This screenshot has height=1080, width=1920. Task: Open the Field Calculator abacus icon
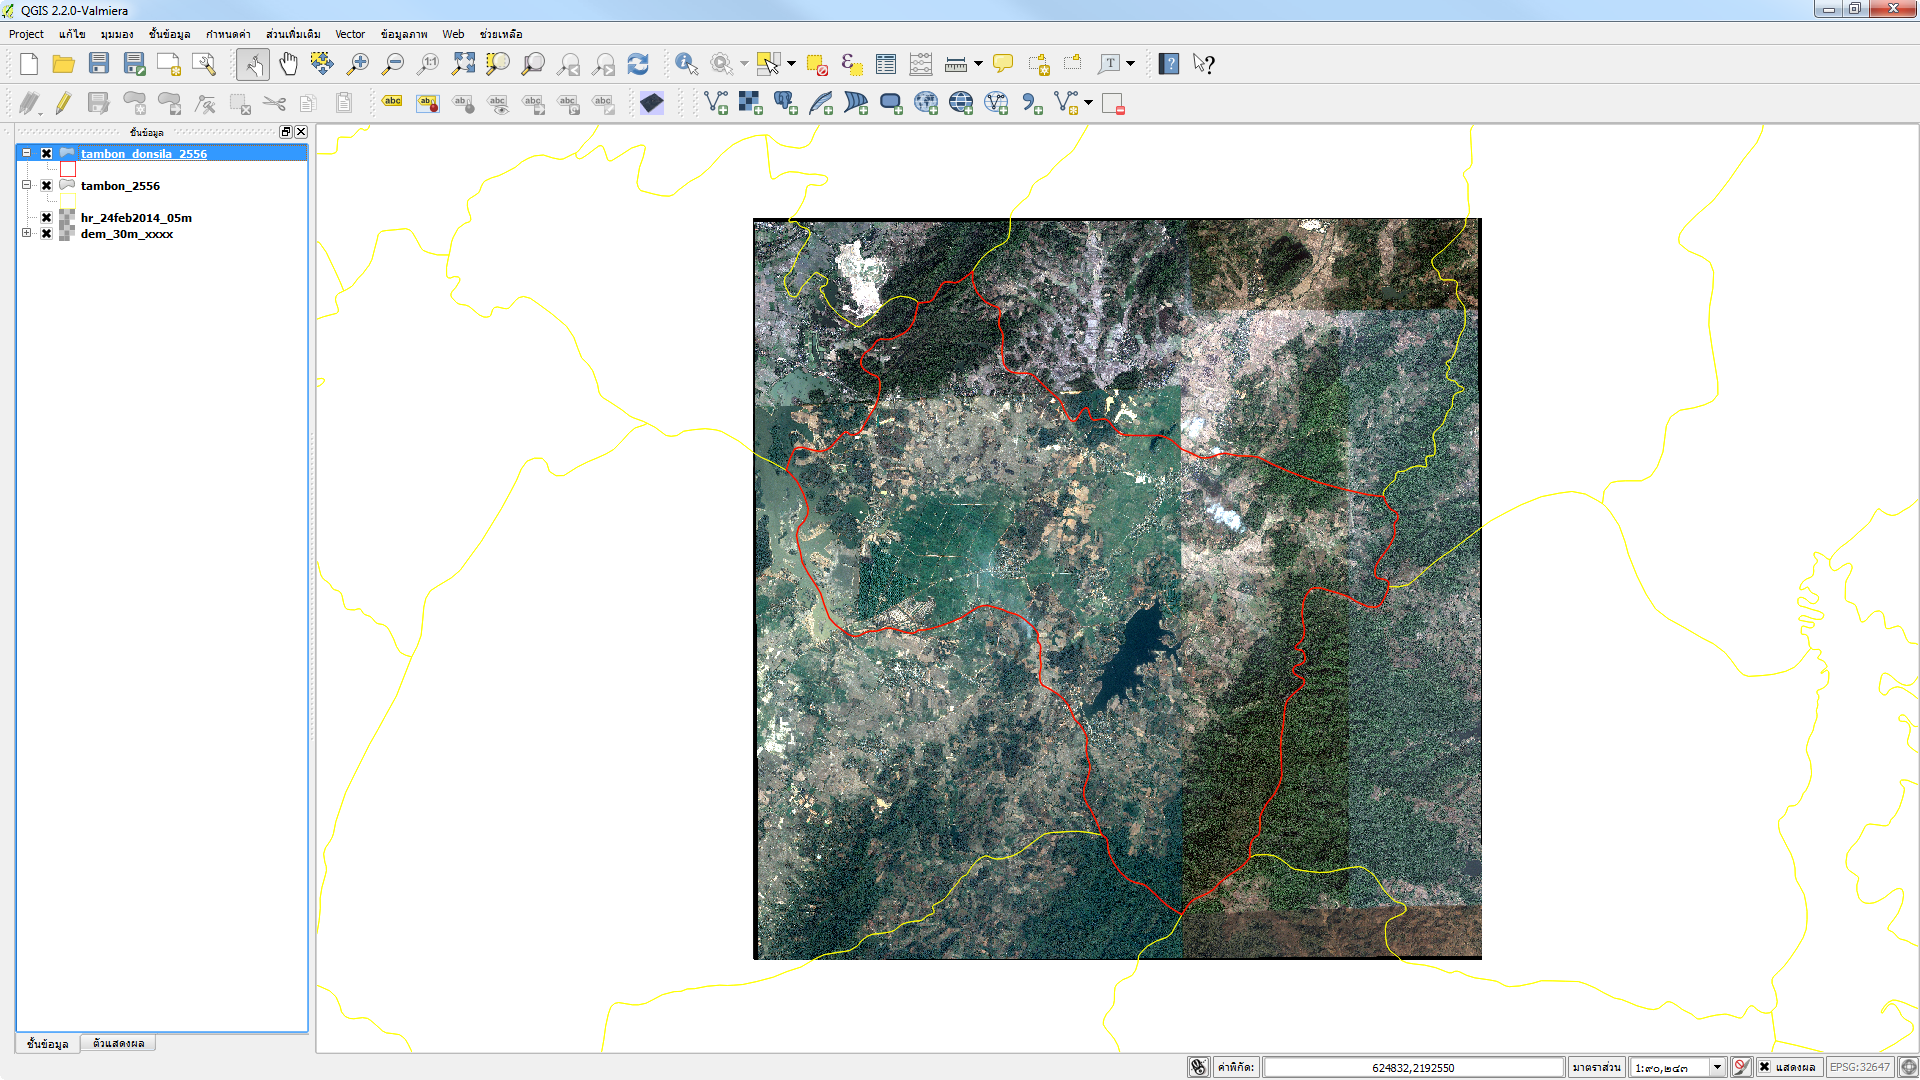921,64
